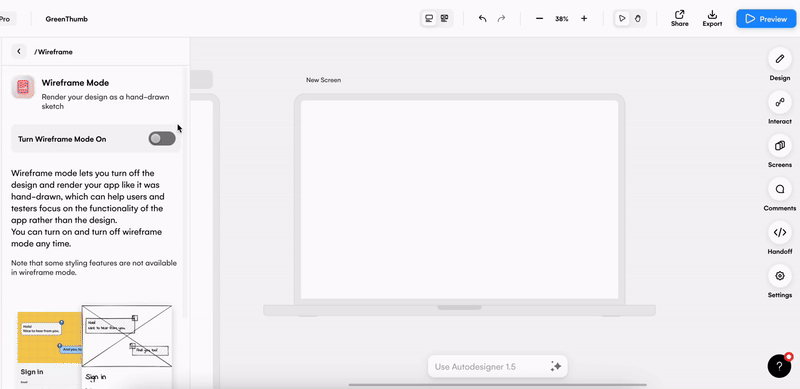Screen dimensions: 800x389
Task: Open the Comments panel icon
Action: click(779, 189)
